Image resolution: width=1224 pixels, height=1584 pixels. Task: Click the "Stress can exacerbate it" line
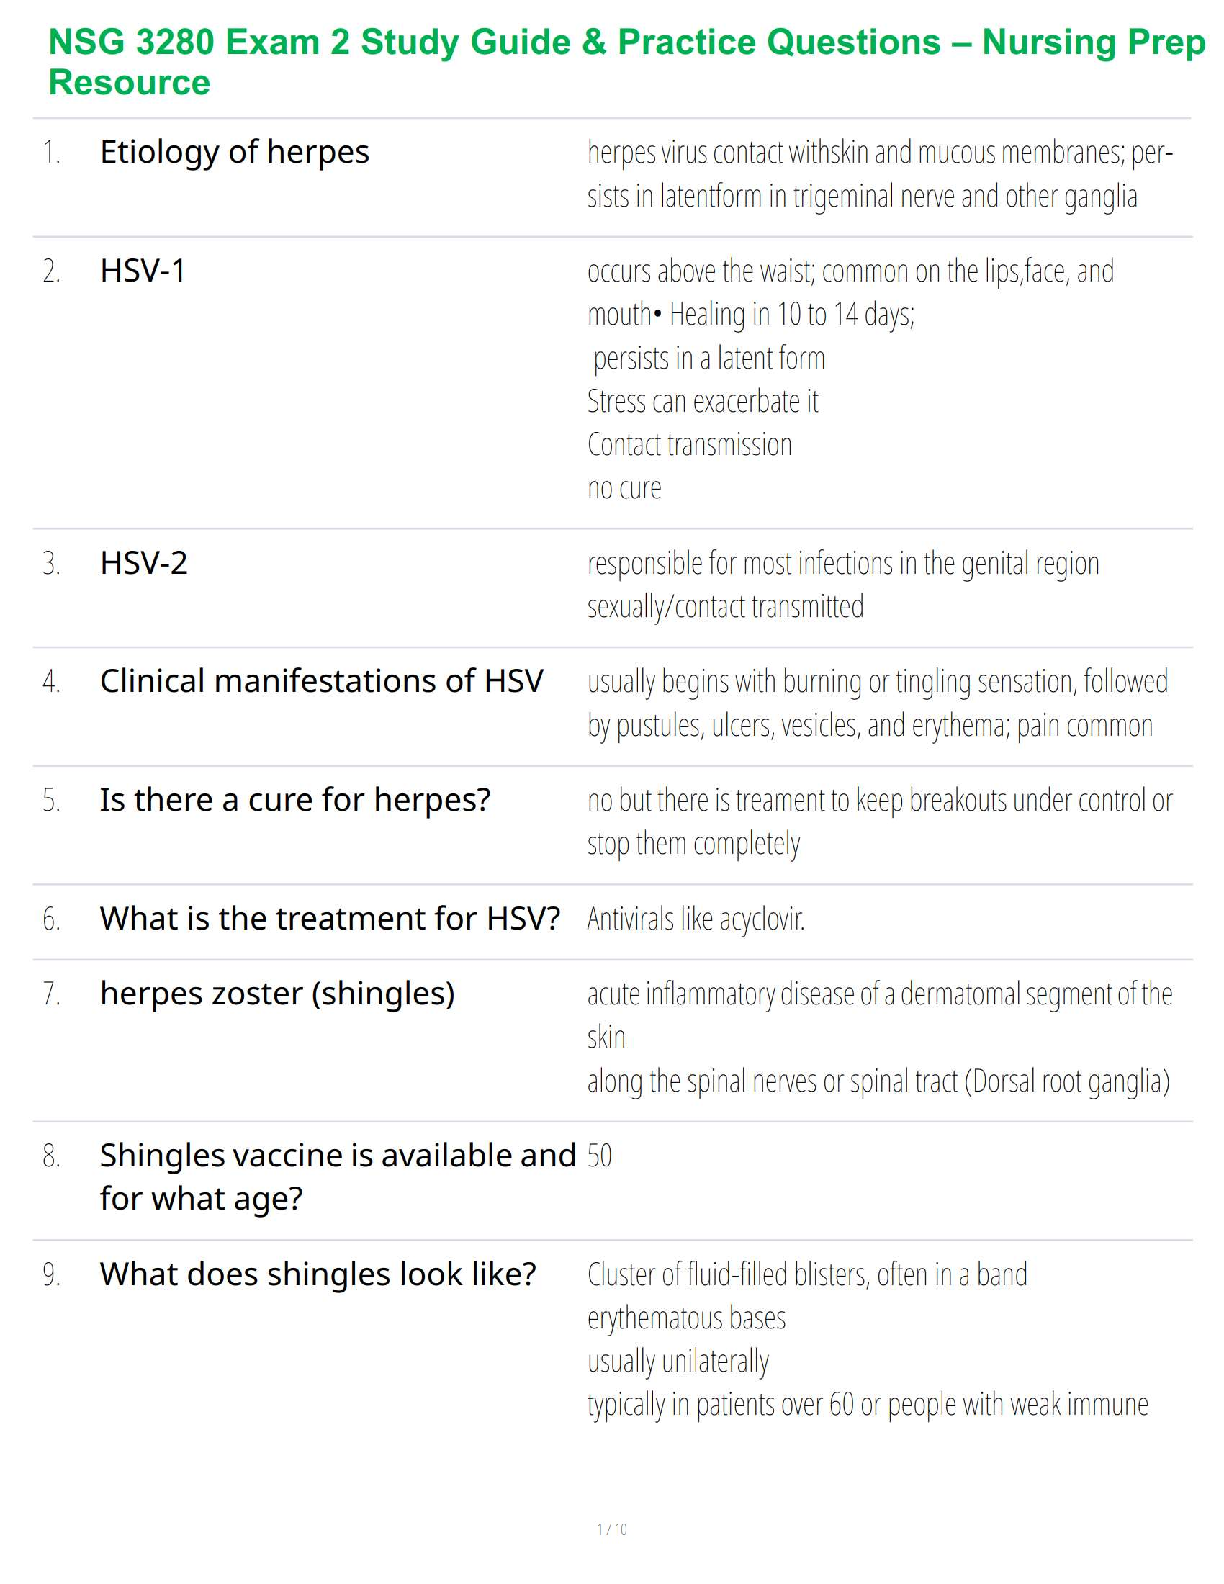click(x=703, y=402)
